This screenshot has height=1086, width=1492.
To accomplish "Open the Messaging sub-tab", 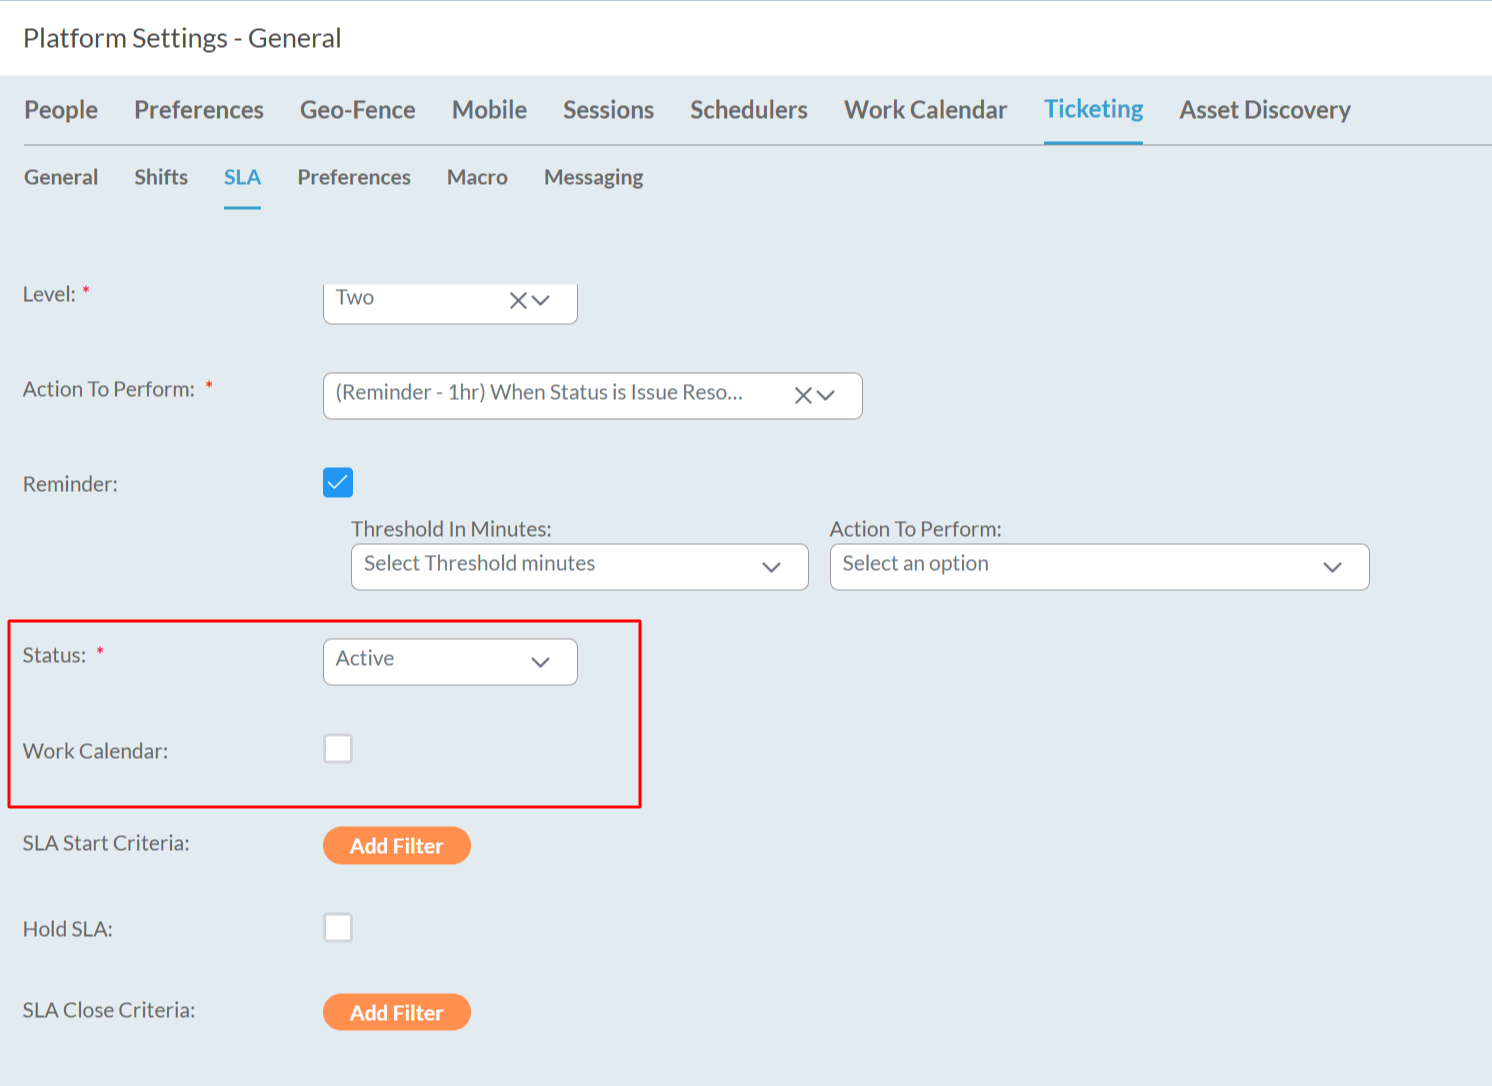I will 594,178.
